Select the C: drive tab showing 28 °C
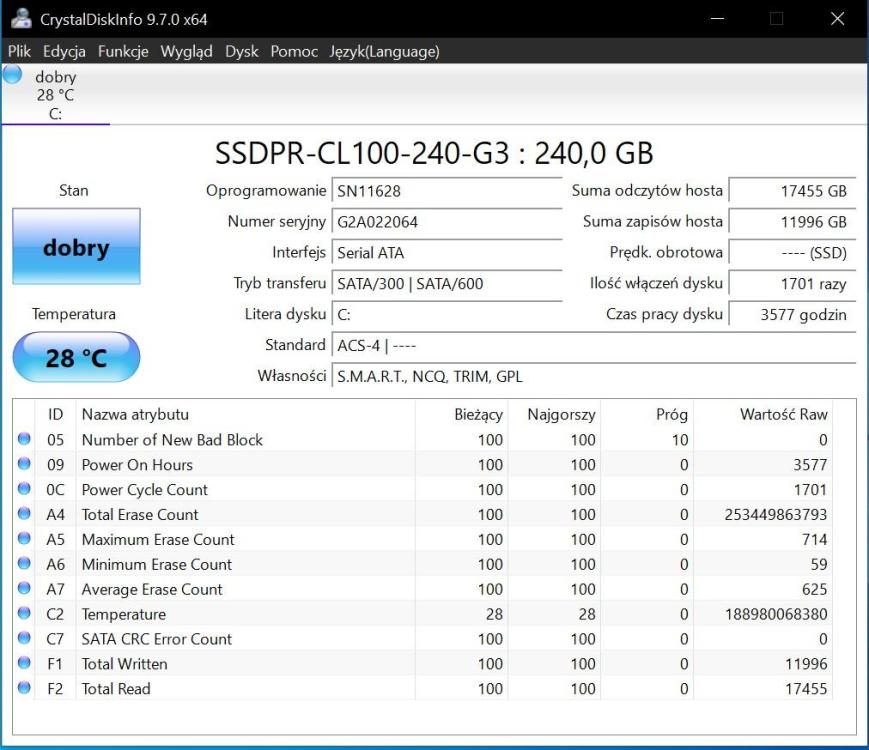The height and width of the screenshot is (750, 869). (x=55, y=95)
